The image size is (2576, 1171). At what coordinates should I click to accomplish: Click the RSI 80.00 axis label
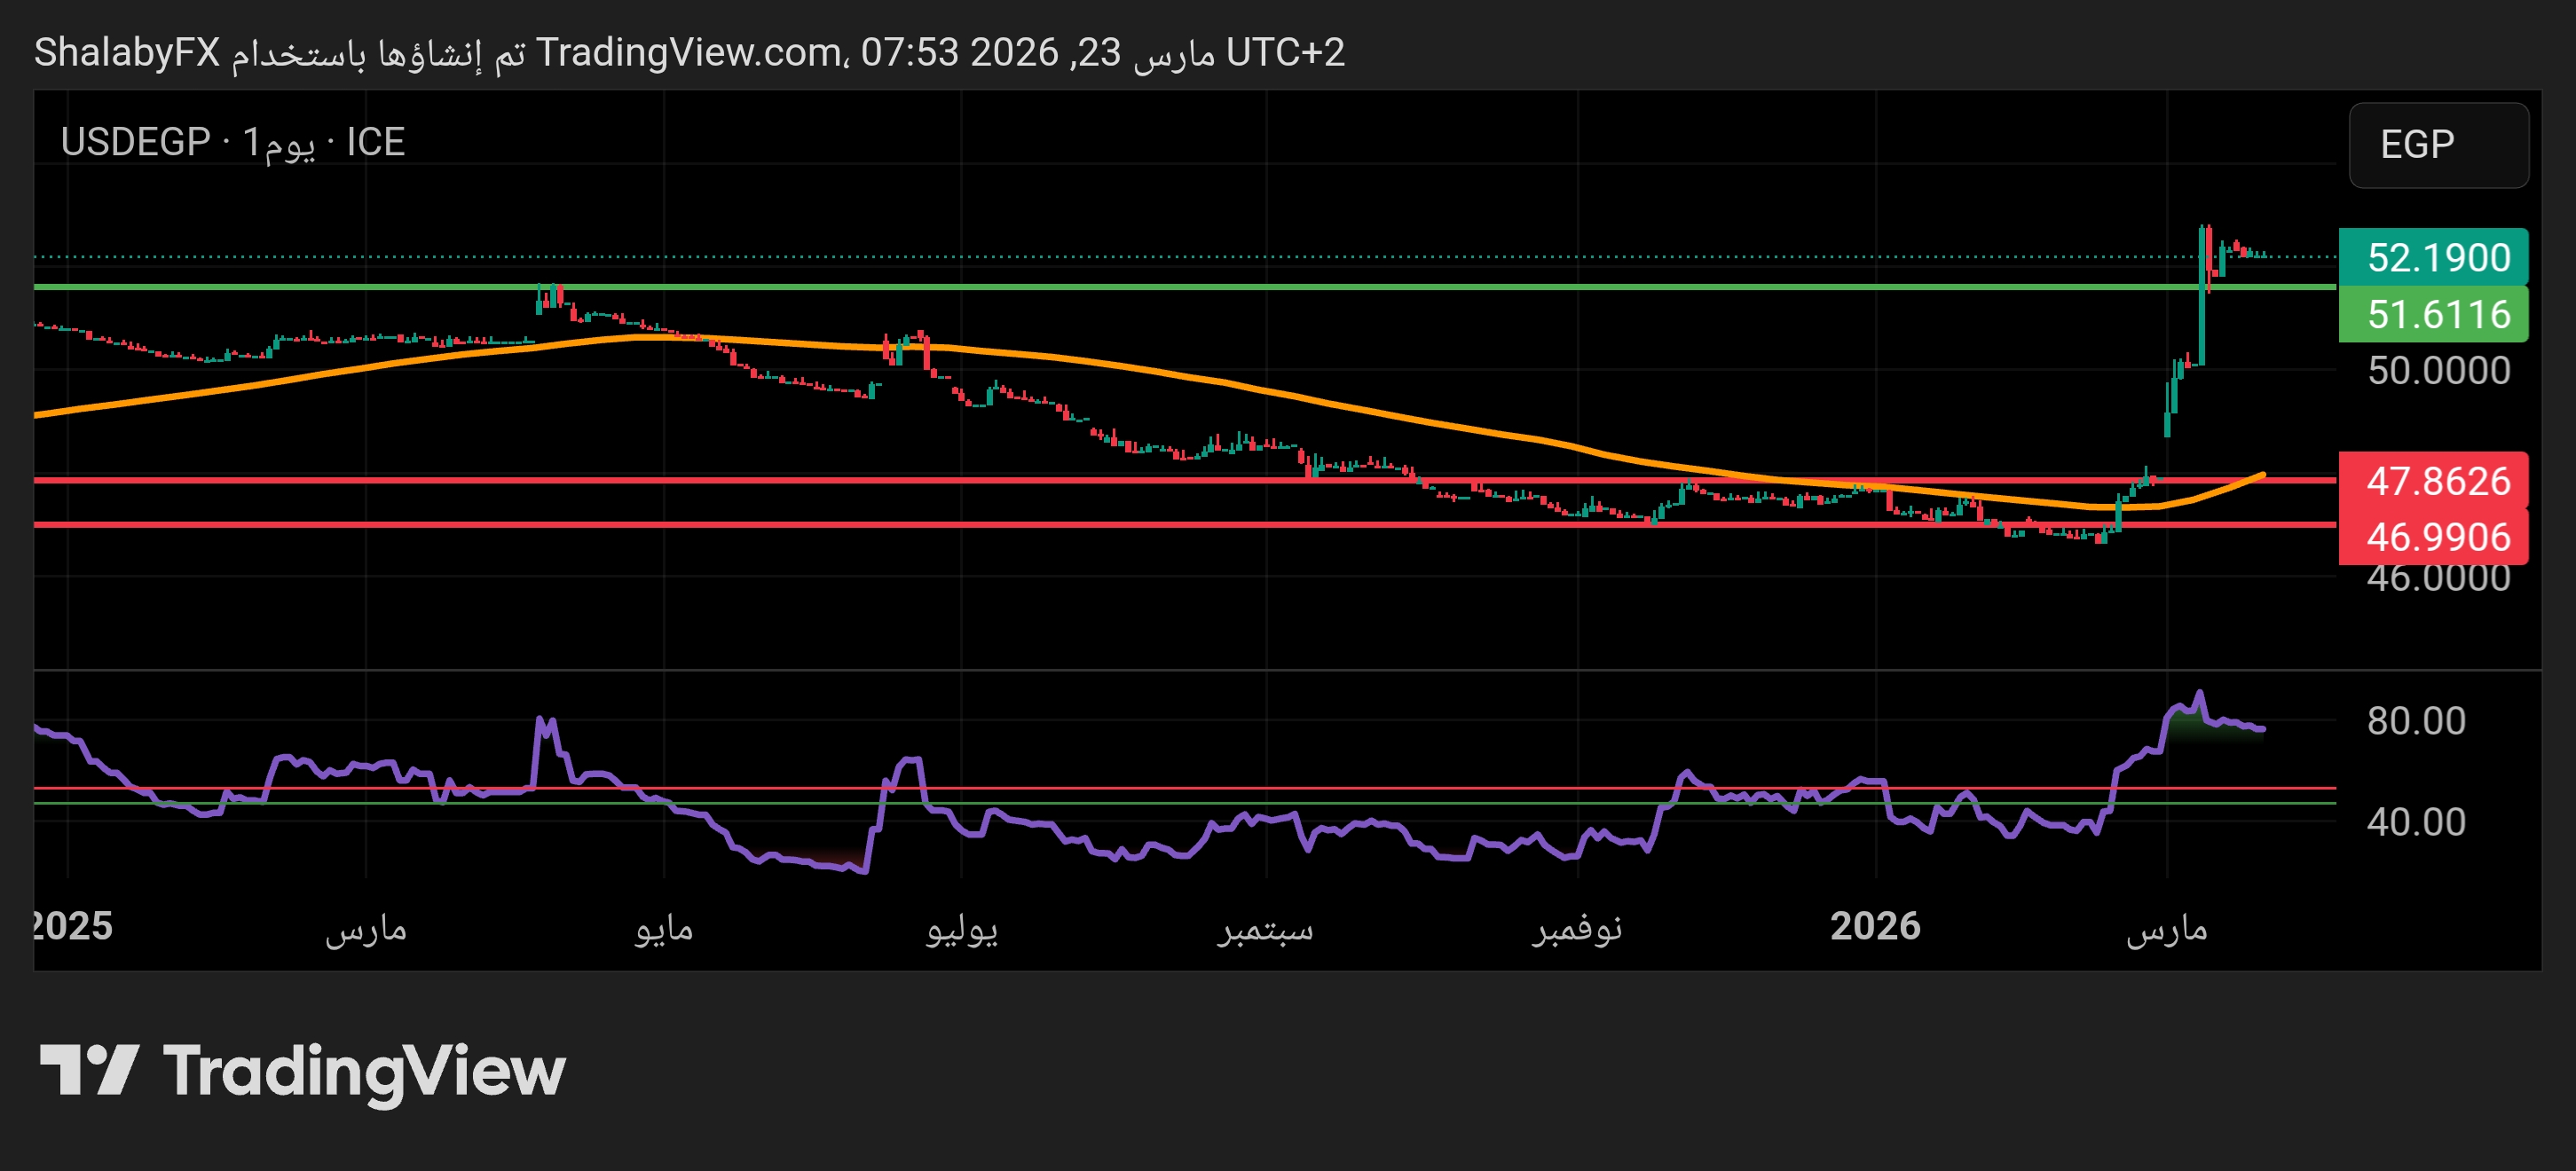(x=2415, y=721)
